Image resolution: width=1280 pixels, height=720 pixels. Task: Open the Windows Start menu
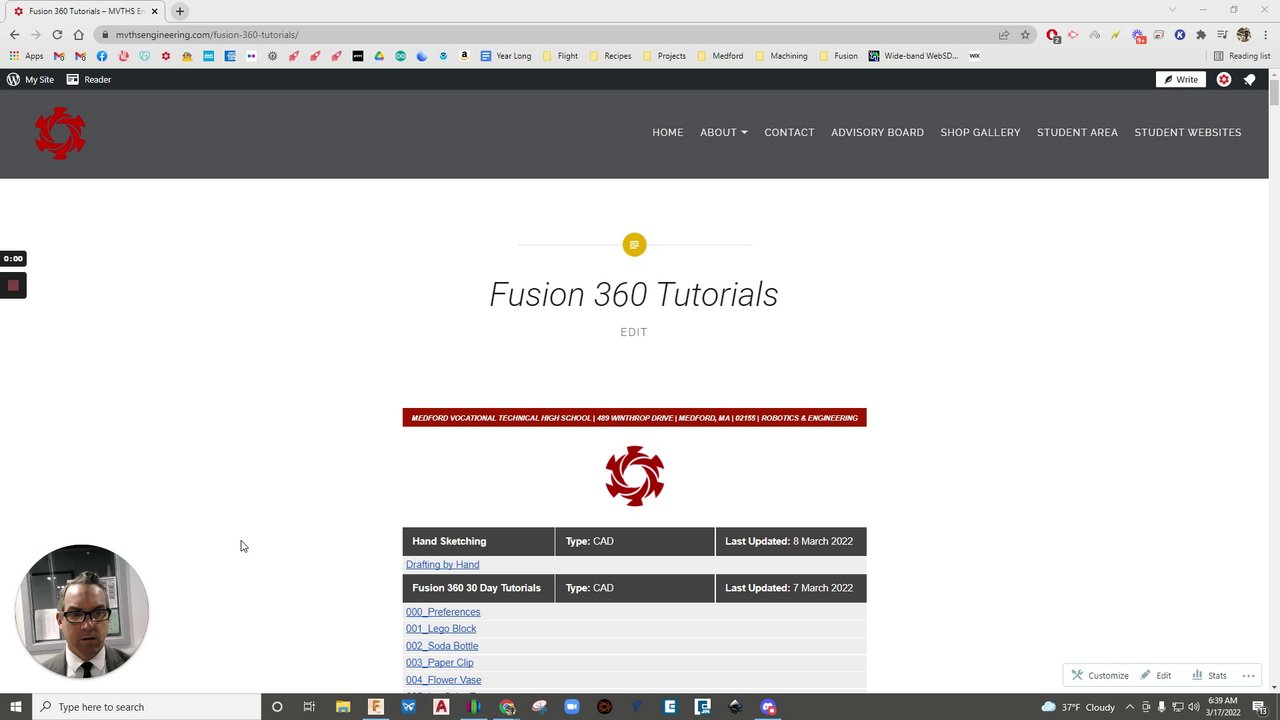tap(15, 707)
